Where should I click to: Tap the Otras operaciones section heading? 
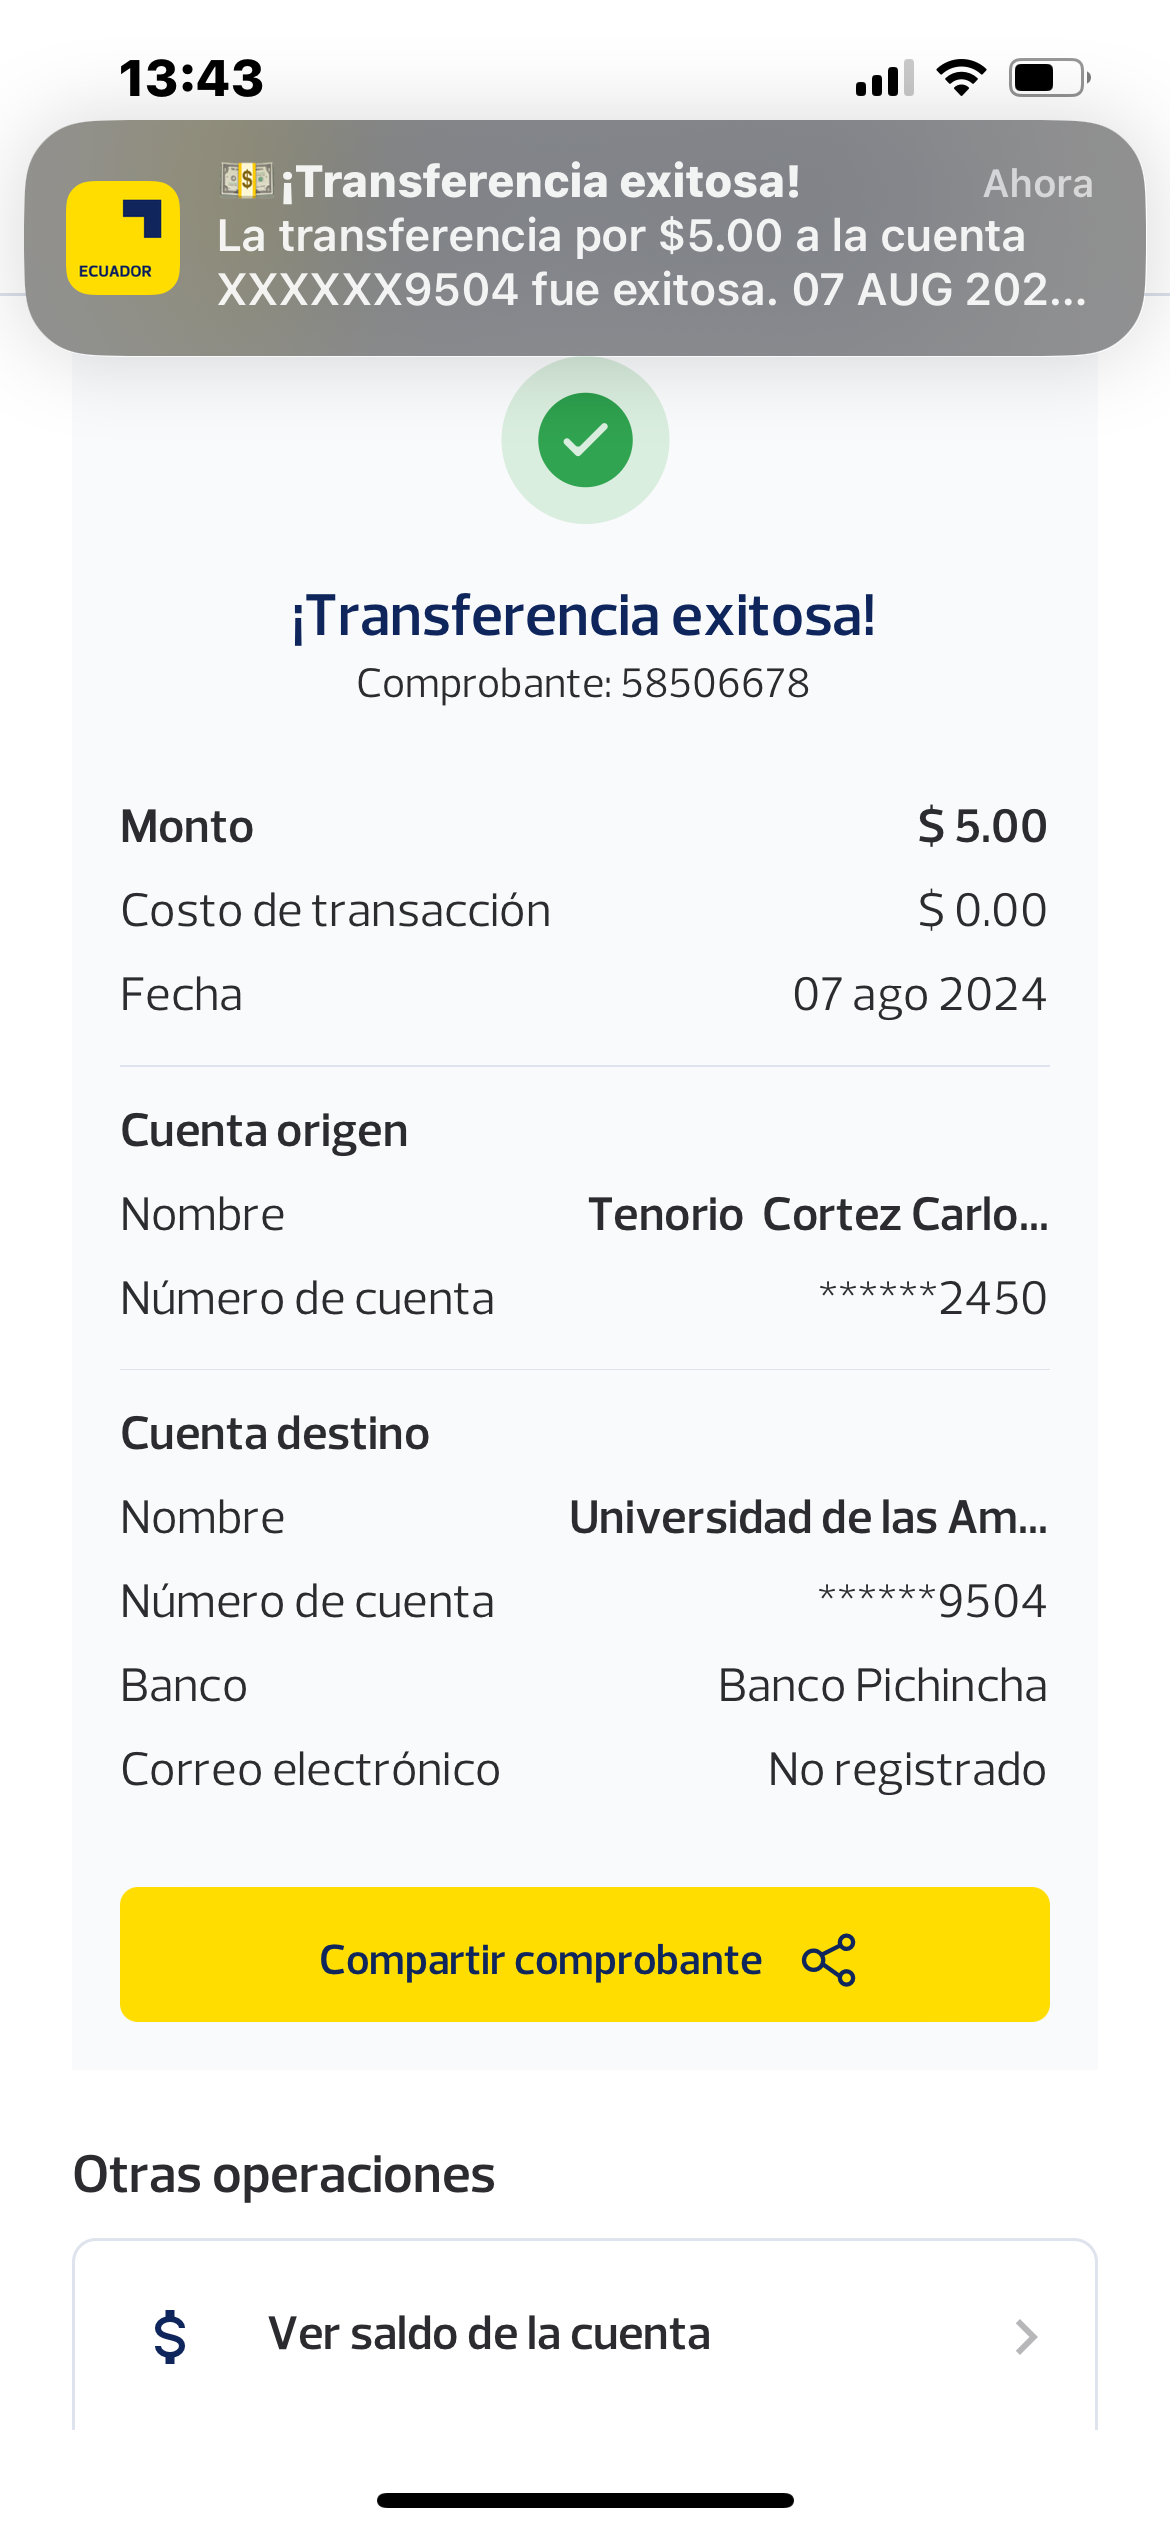pyautogui.click(x=284, y=2175)
